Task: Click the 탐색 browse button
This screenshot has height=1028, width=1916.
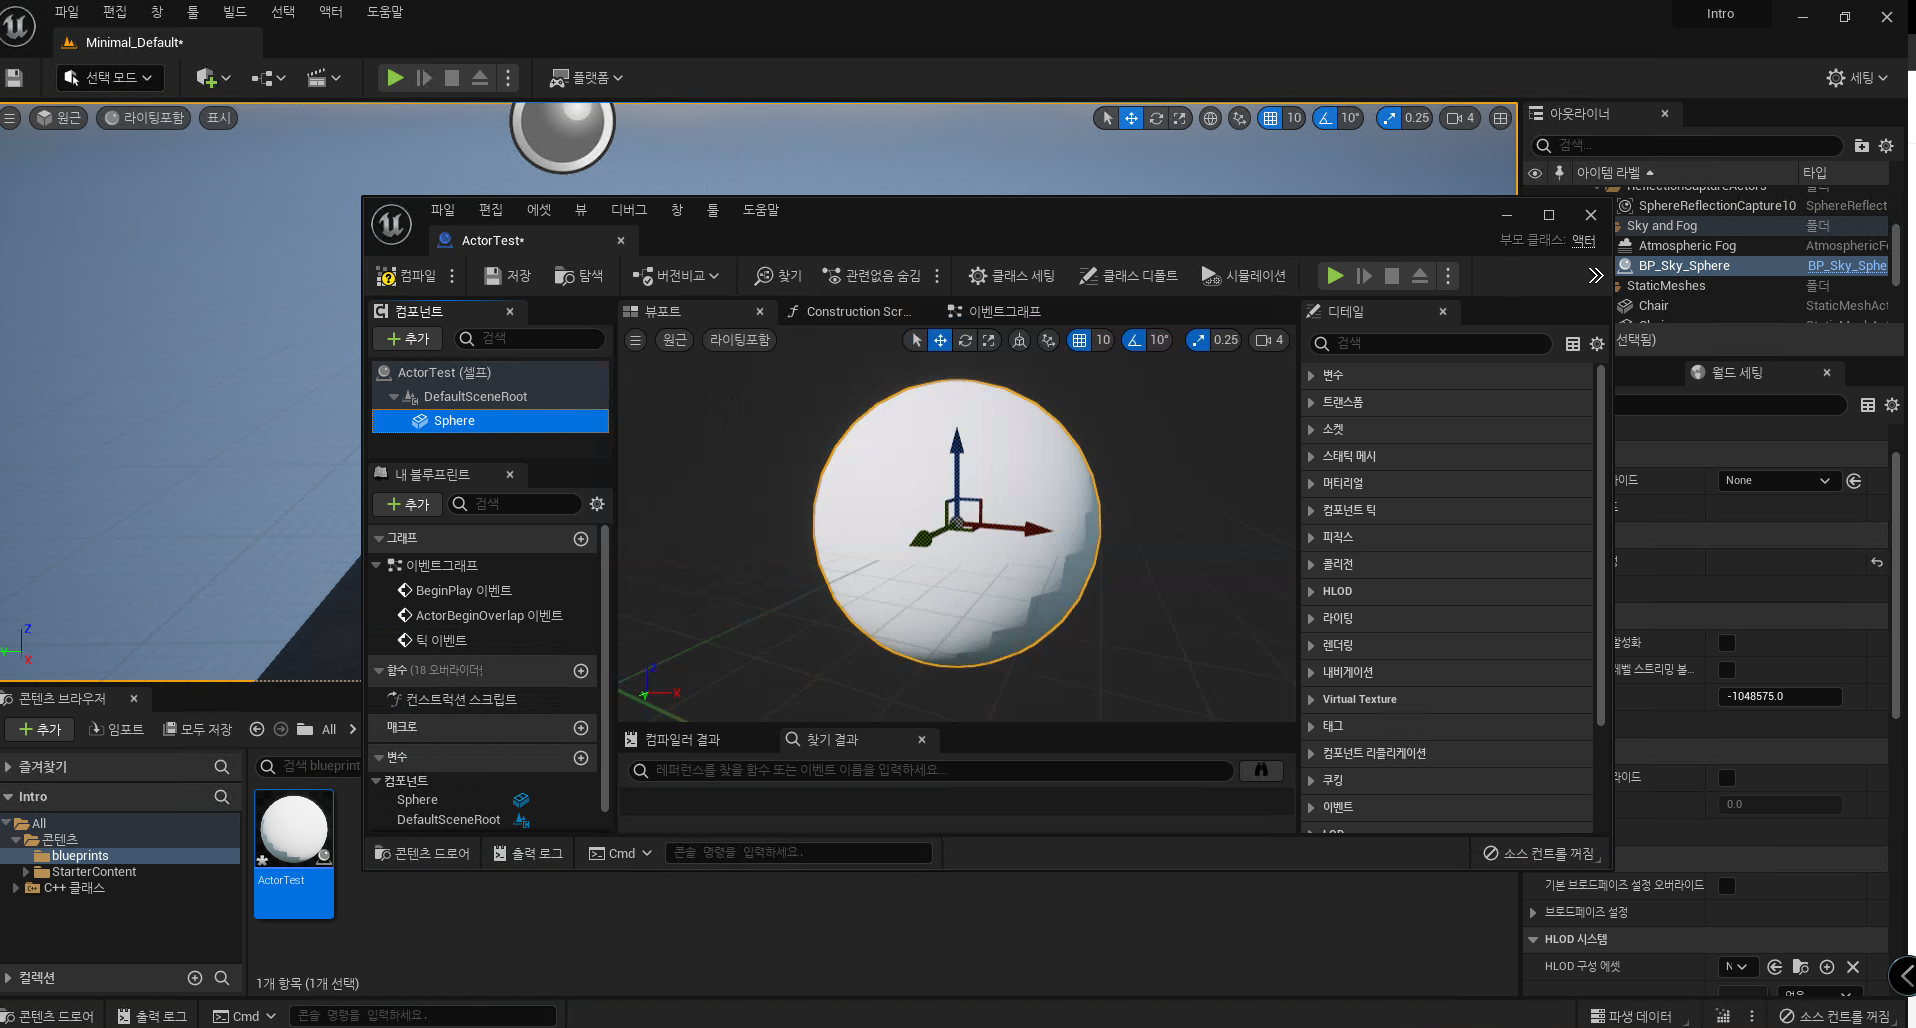Action: point(579,276)
